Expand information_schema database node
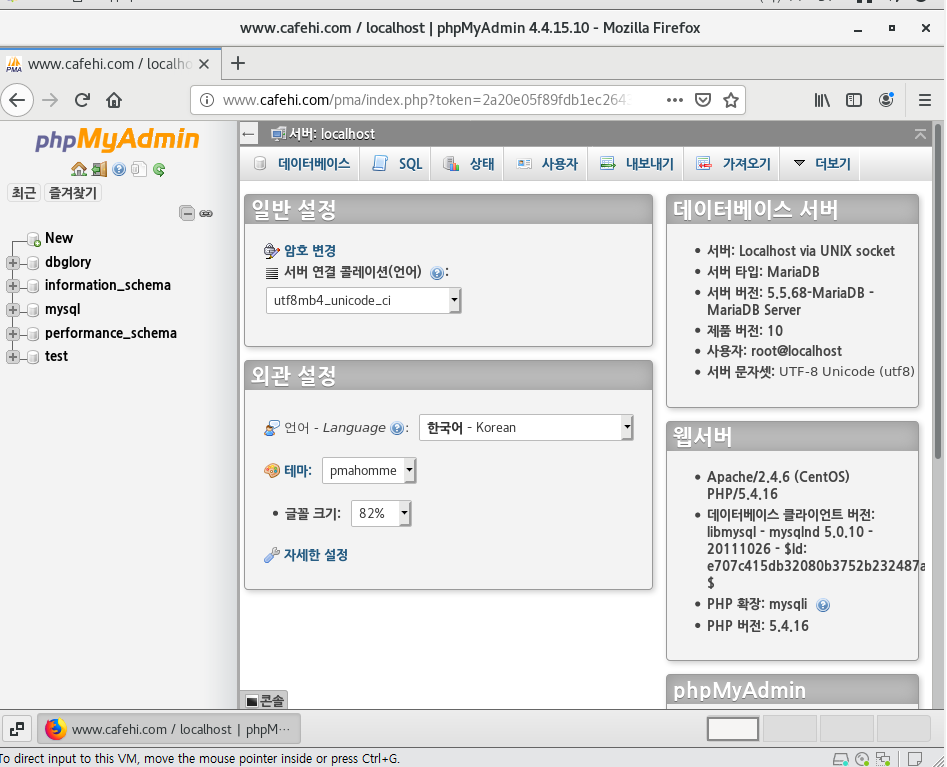 point(13,285)
